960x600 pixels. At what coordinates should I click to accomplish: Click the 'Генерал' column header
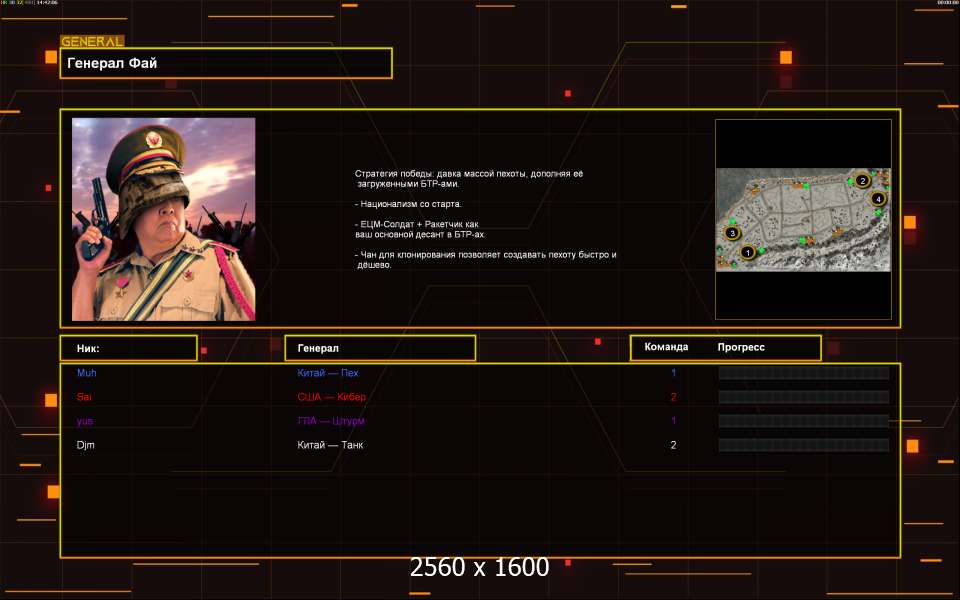point(380,348)
